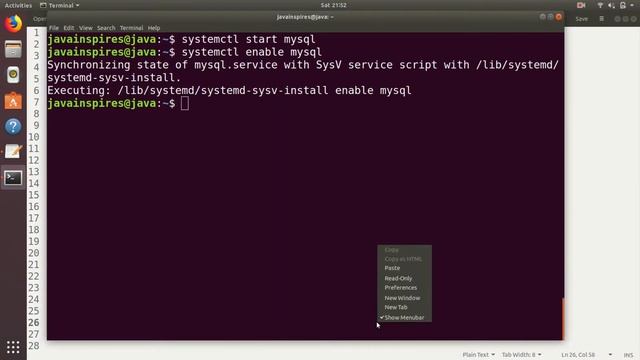Screen dimensions: 640x360
Task: Open the terminal Help menu
Action: pyautogui.click(x=154, y=28)
